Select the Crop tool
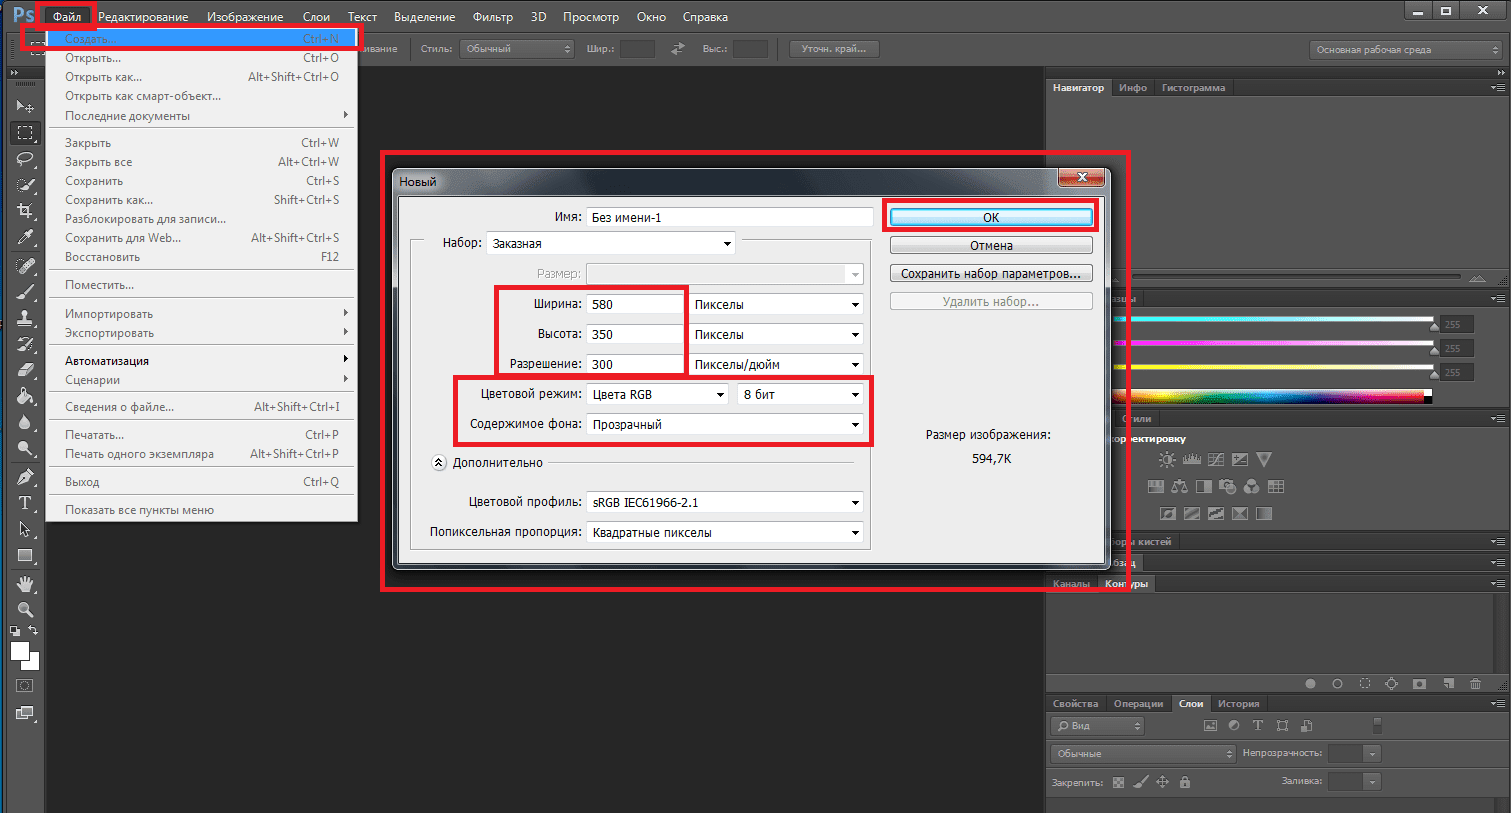This screenshot has height=813, width=1511. (25, 210)
